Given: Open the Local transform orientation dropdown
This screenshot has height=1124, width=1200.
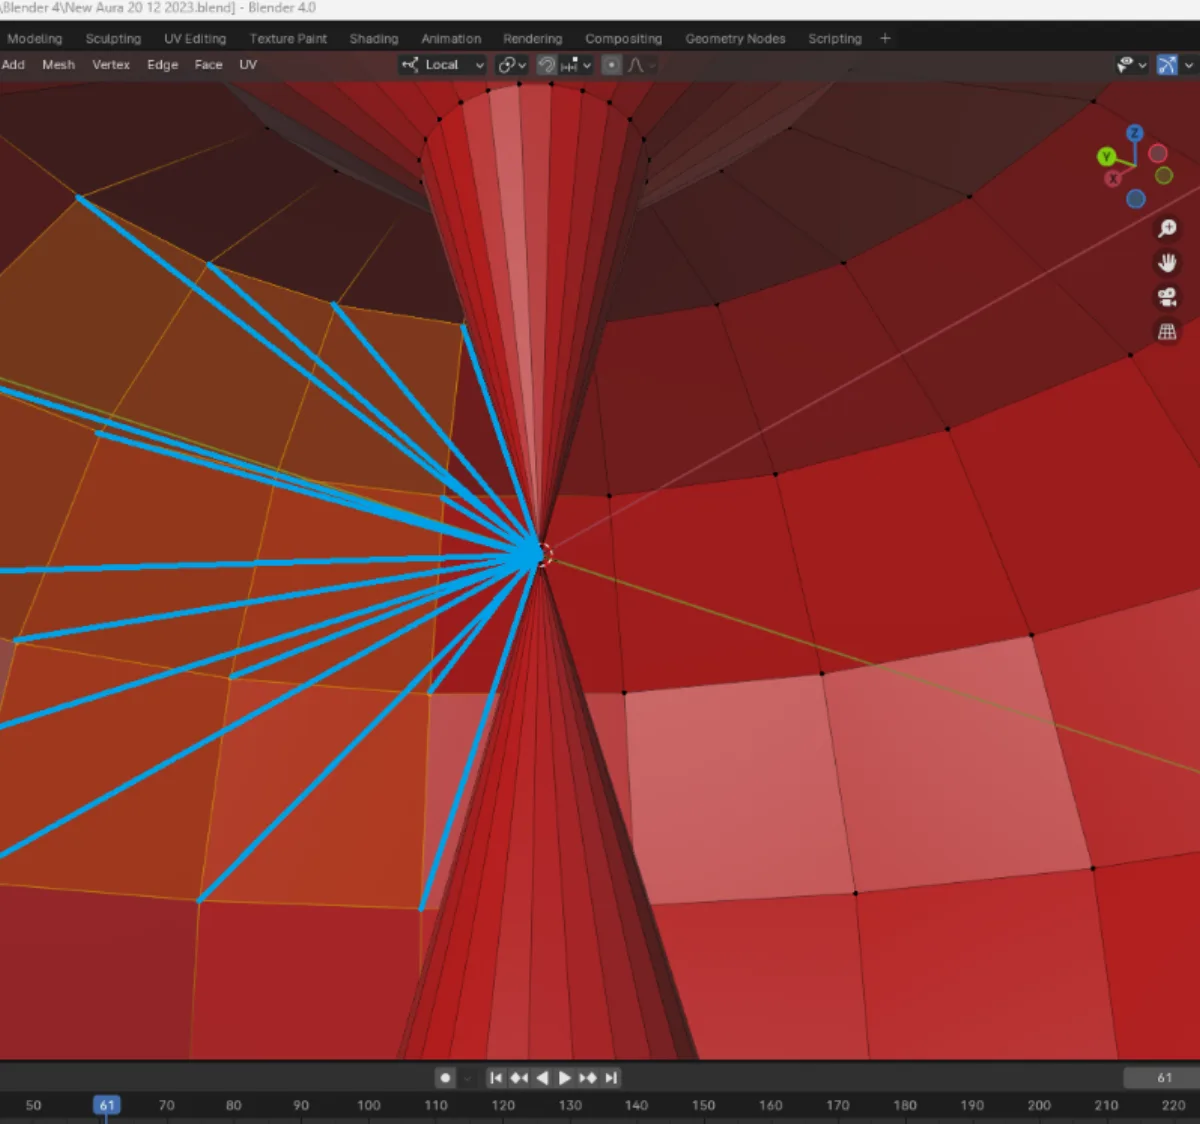Looking at the screenshot, I should pyautogui.click(x=443, y=65).
